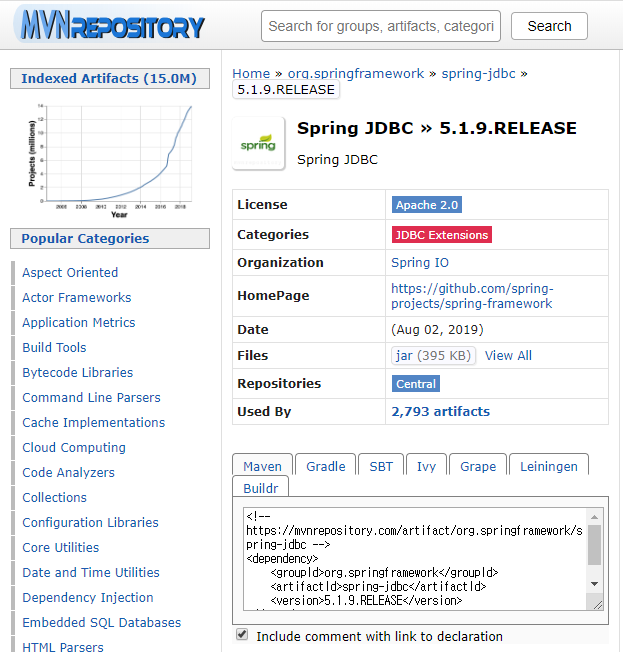The image size is (623, 652).
Task: Open the Application Metrics category
Action: (x=79, y=322)
